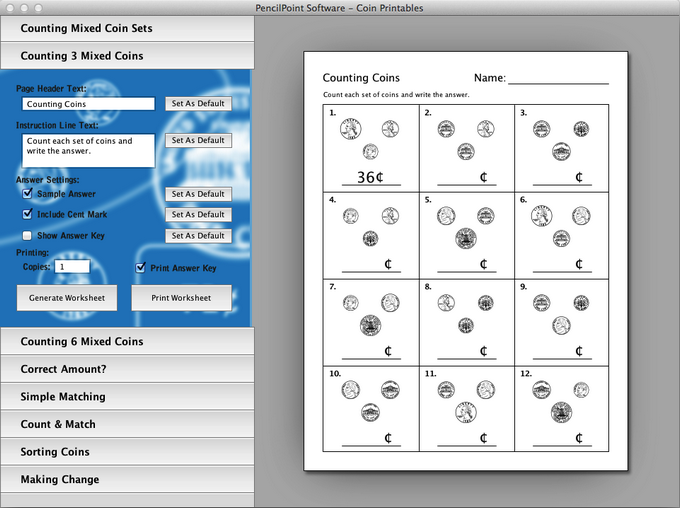Enable the Show Answer Key checkbox
Image resolution: width=680 pixels, height=508 pixels.
coord(28,236)
